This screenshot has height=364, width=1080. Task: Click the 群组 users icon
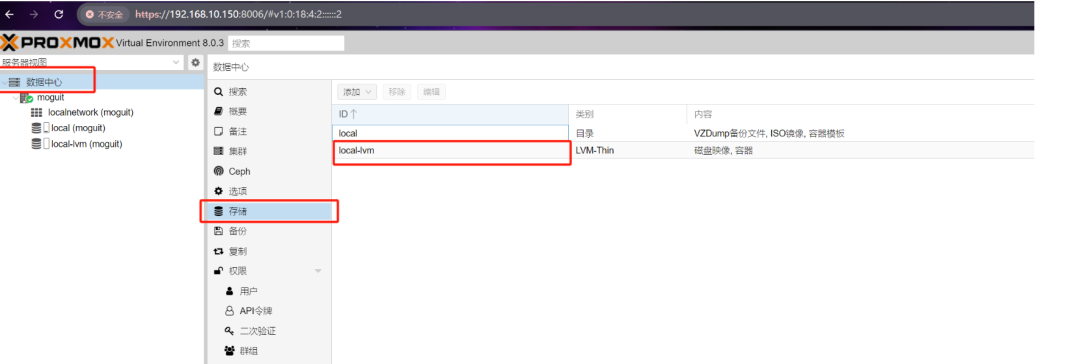tap(229, 351)
